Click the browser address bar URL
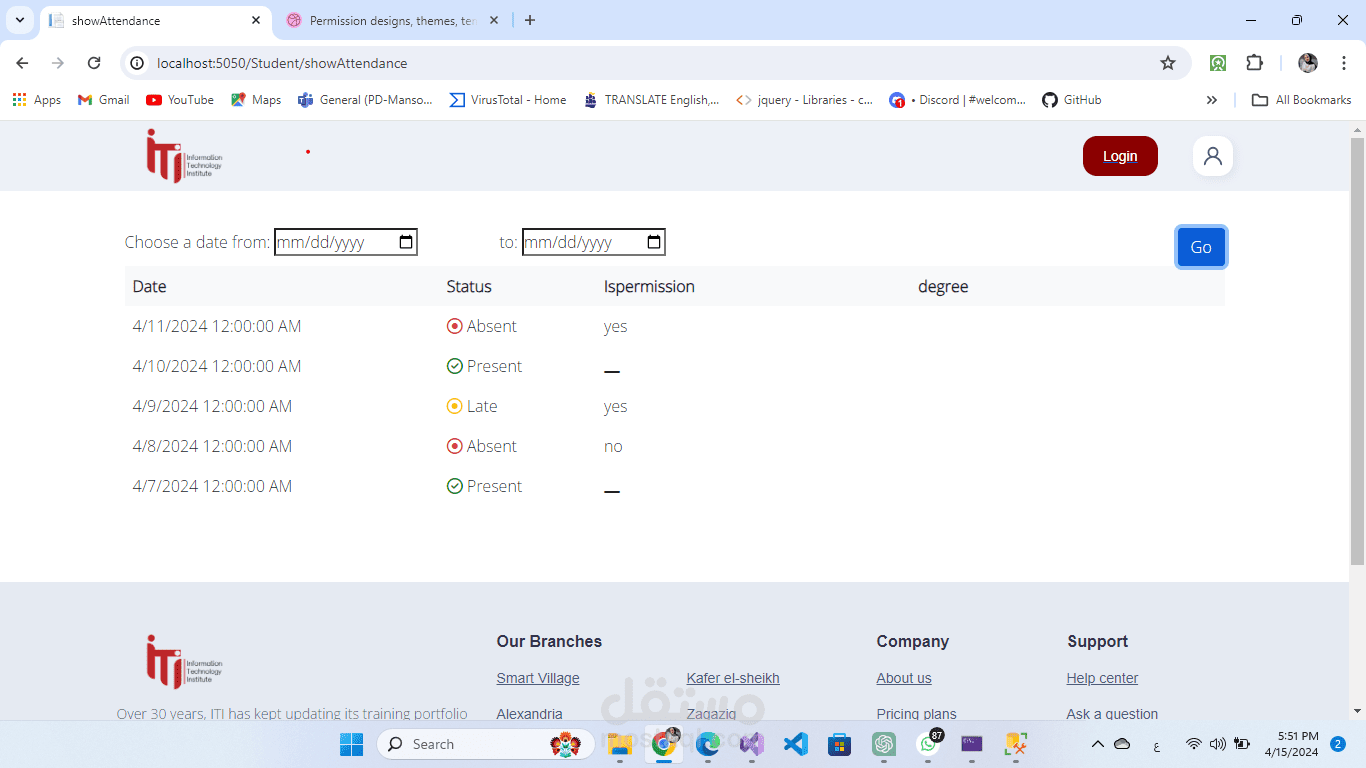The width and height of the screenshot is (1366, 768). 282,63
